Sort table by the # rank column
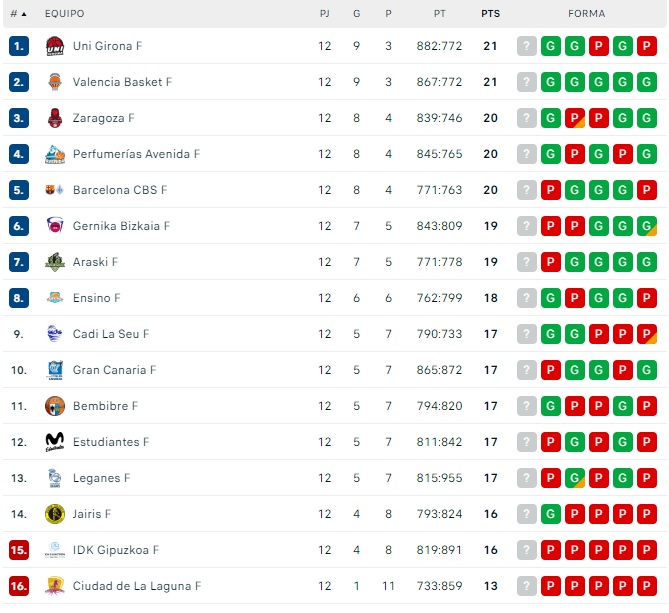This screenshot has height=613, width=669. 18,14
